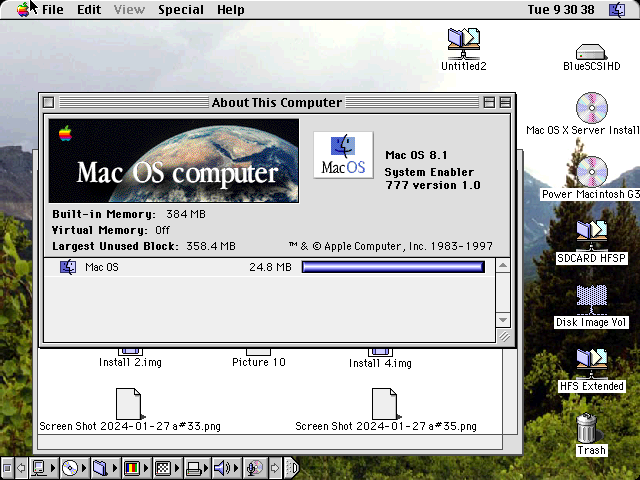Viewport: 640px width, 480px height.
Task: Select the Picture 10 file label
Action: (259, 362)
